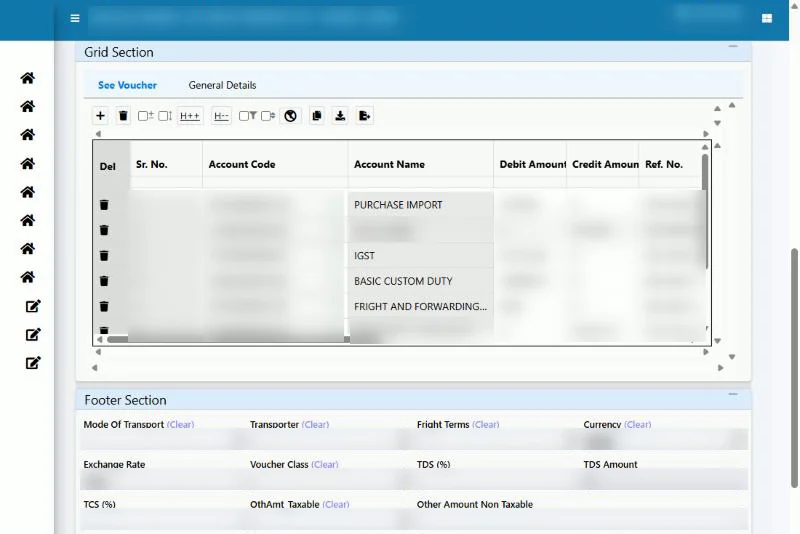Click the Credit Amount column header
This screenshot has width=800, height=534.
click(x=603, y=164)
